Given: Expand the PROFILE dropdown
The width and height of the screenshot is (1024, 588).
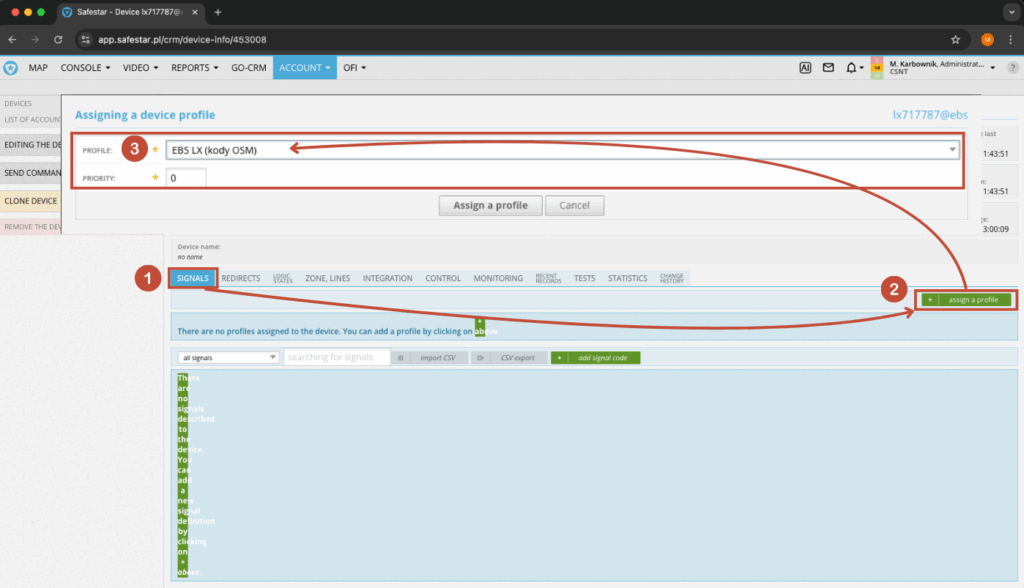Looking at the screenshot, I should tap(951, 150).
